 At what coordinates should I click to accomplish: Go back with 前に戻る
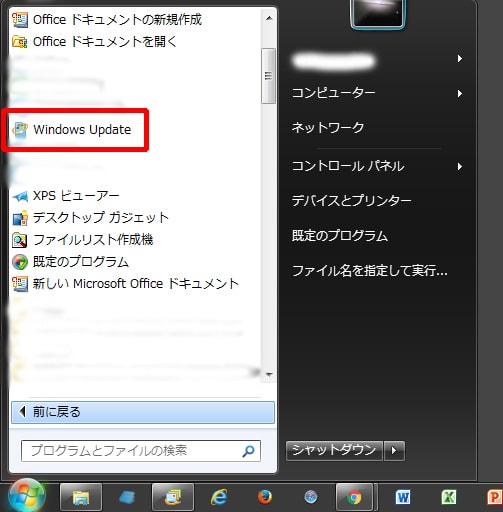tap(143, 412)
